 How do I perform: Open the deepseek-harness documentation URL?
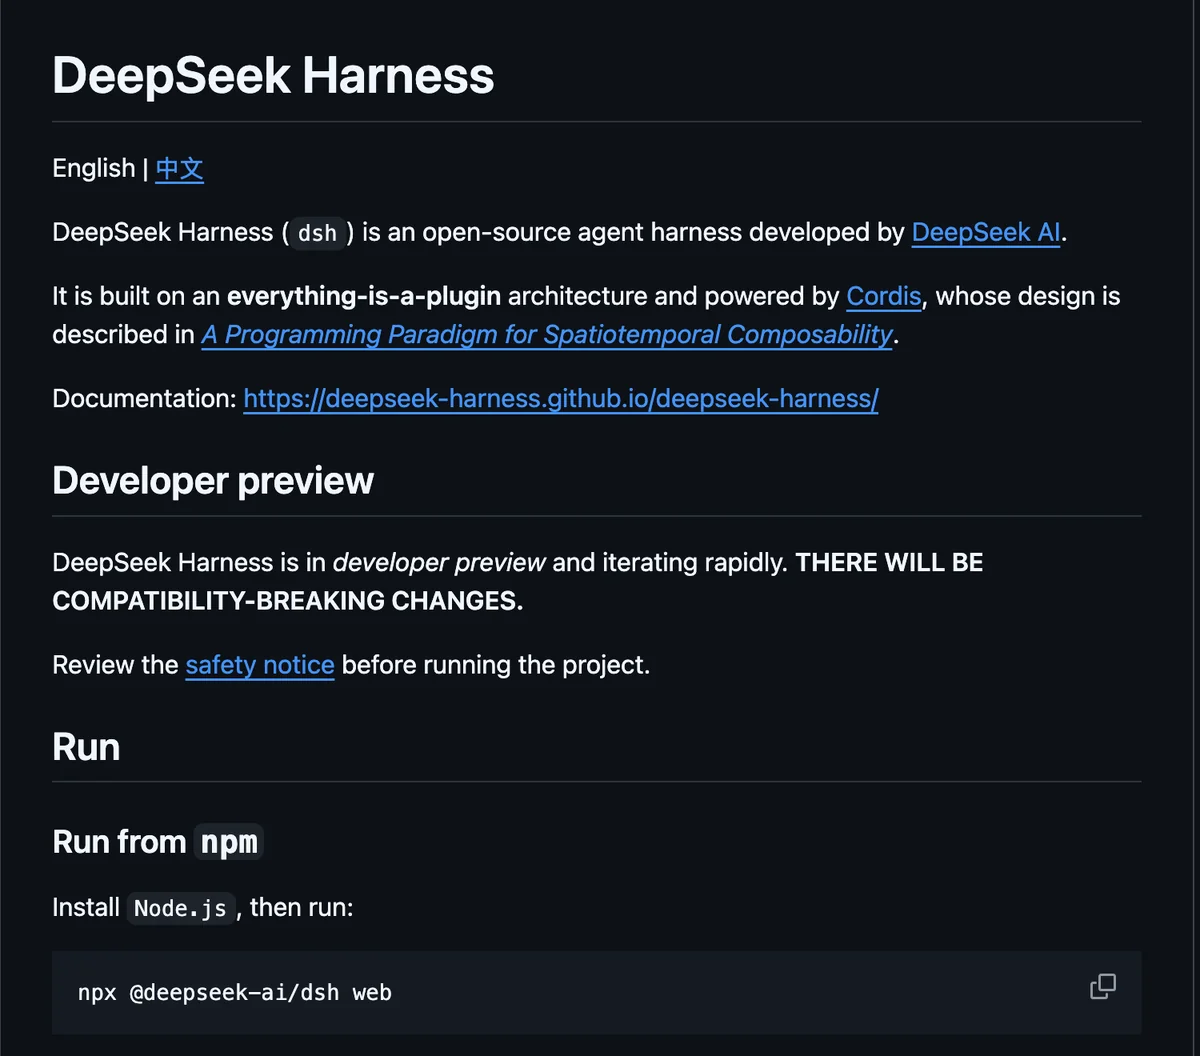pos(561,398)
